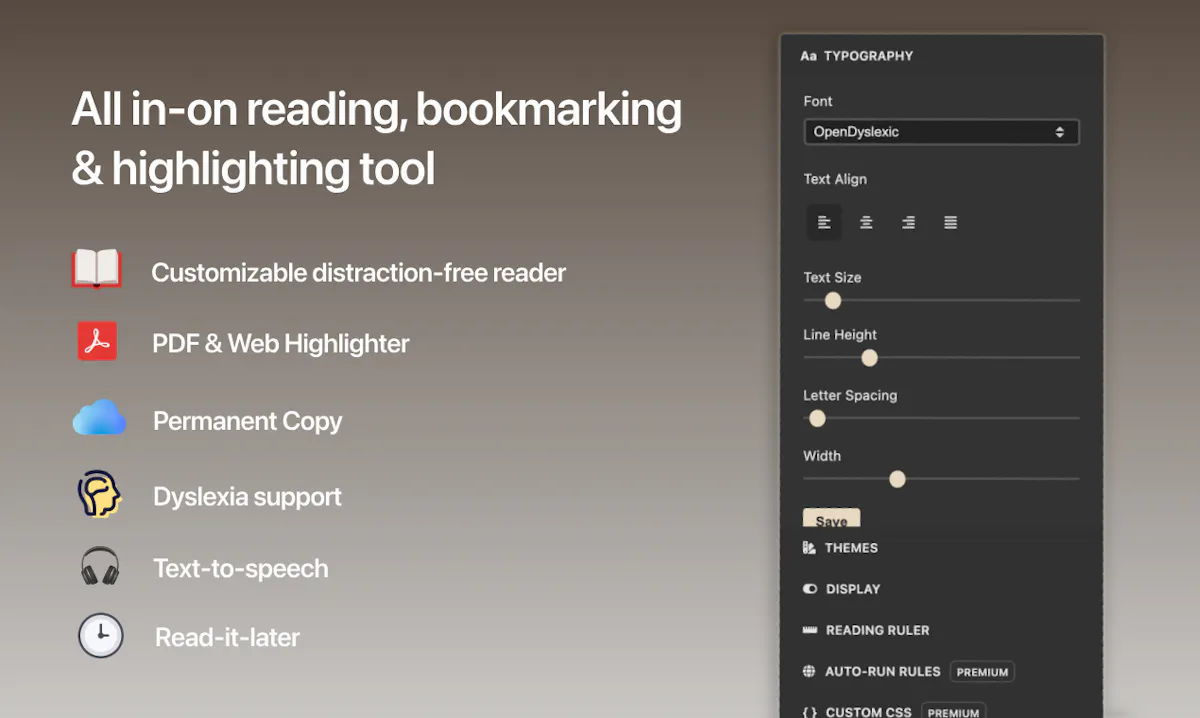1200x718 pixels.
Task: Click 'Customizable distraction-free reader' text
Action: (x=359, y=272)
